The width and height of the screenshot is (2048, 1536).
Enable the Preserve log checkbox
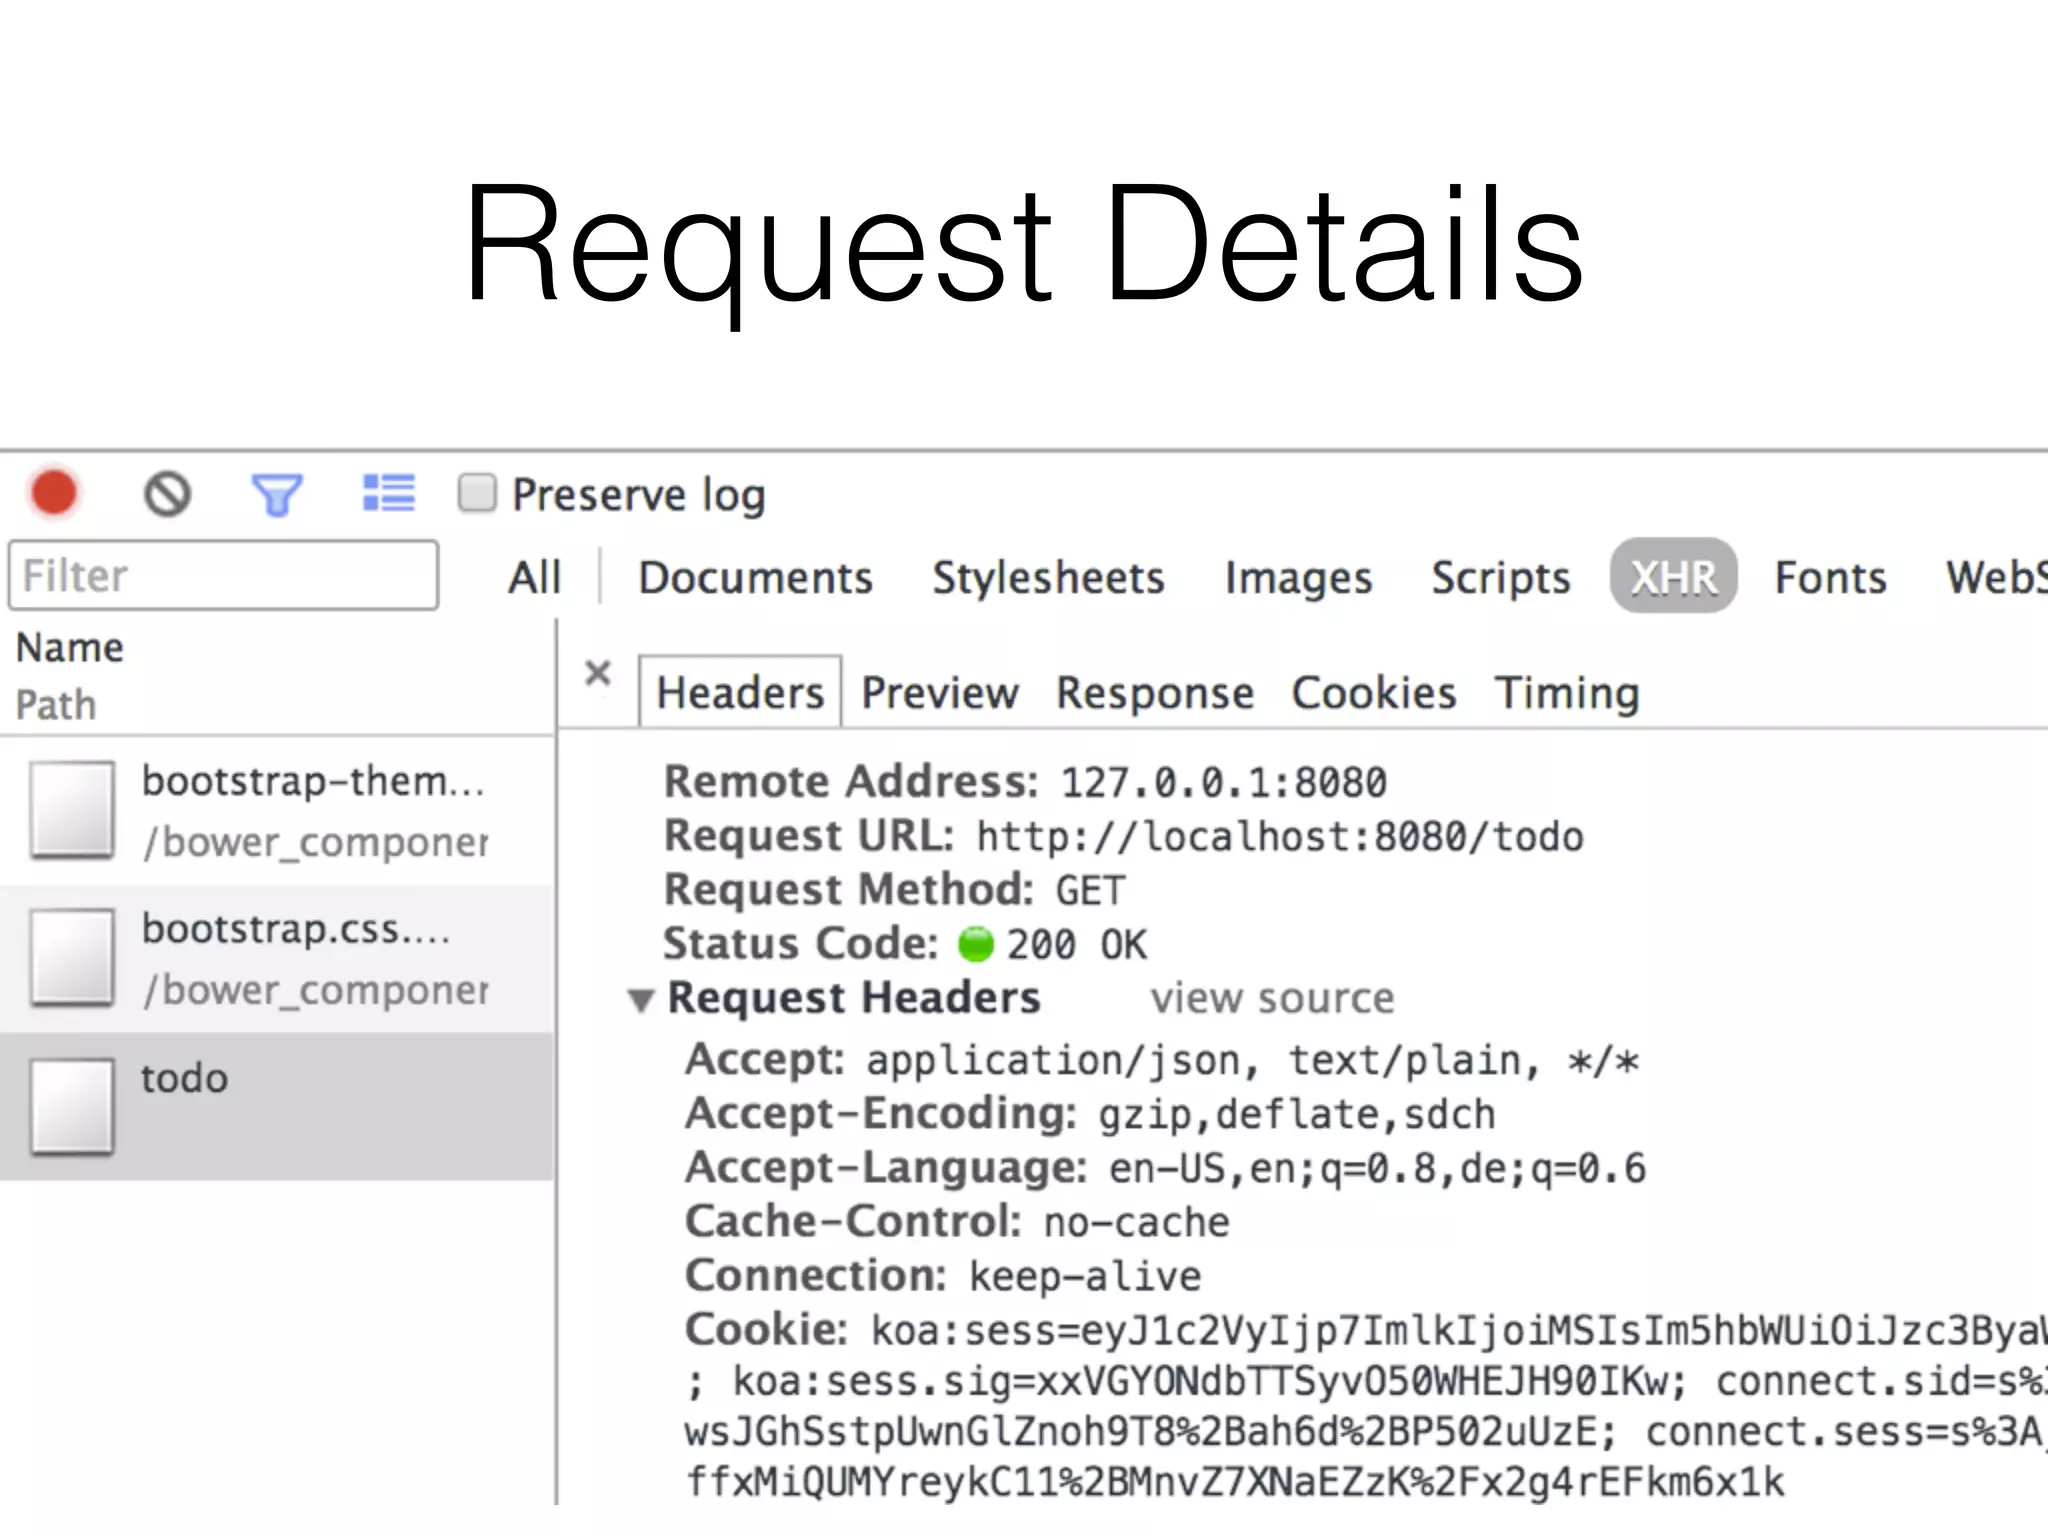[477, 493]
